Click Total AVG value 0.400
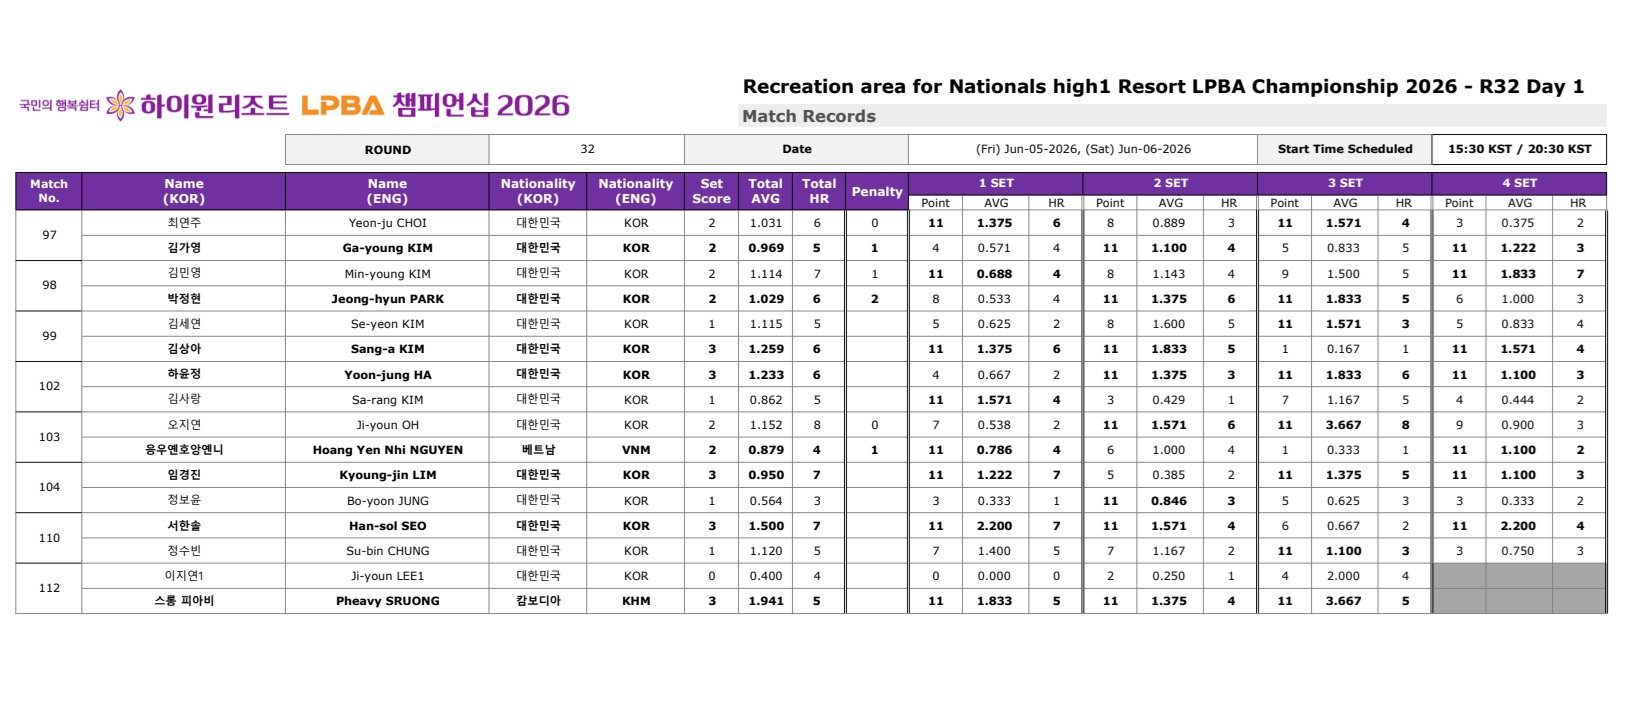The image size is (1632, 728). (x=766, y=576)
